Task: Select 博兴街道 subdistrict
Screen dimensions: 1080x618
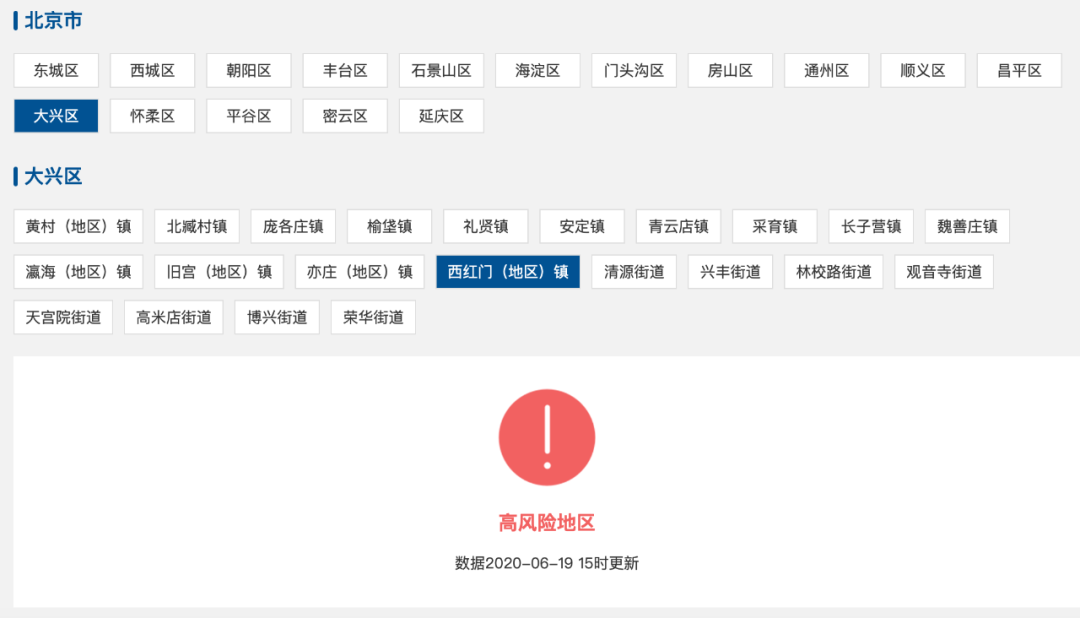Action: tap(277, 318)
